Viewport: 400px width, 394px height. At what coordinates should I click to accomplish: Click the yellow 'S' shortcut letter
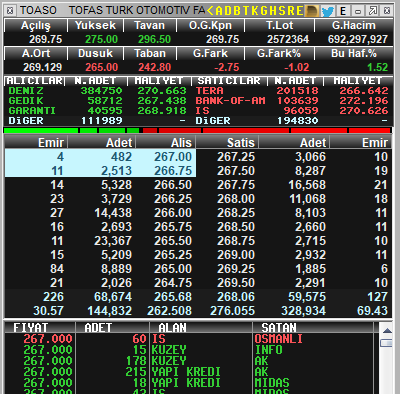282,11
